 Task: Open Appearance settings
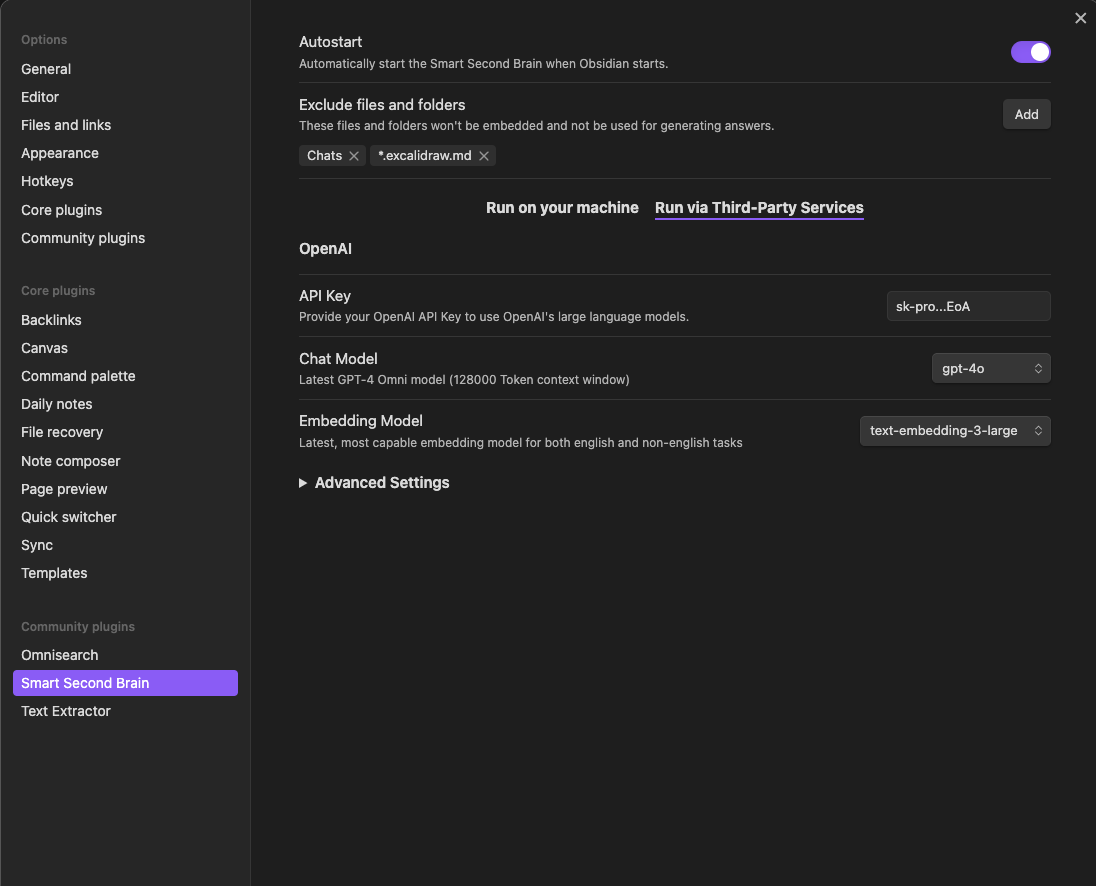pos(59,153)
